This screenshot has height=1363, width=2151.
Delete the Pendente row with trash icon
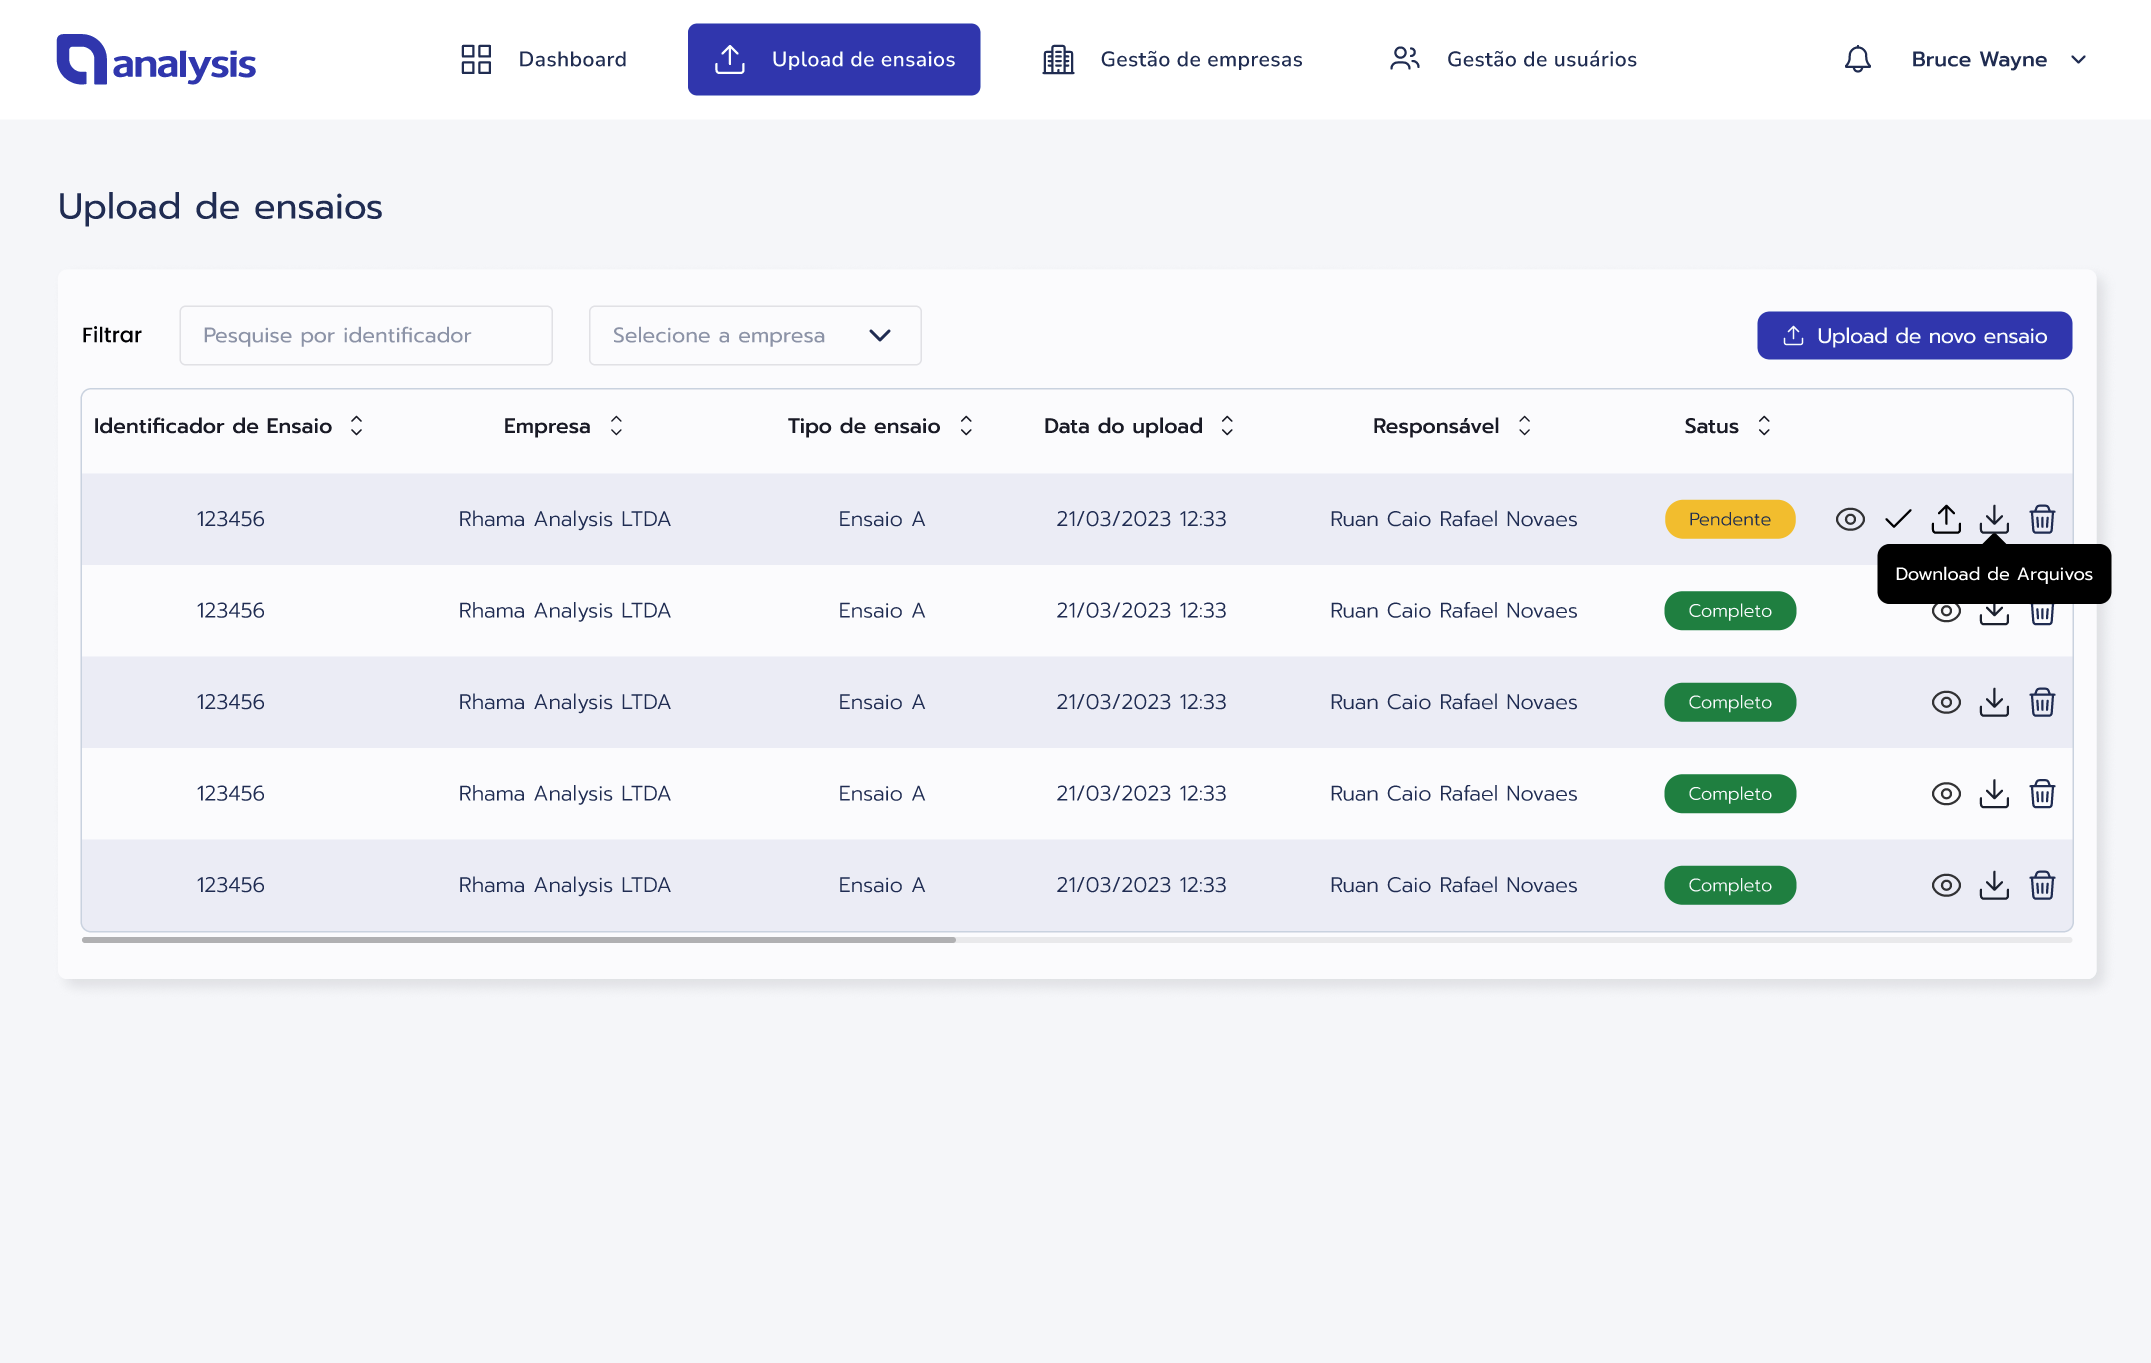tap(2042, 519)
